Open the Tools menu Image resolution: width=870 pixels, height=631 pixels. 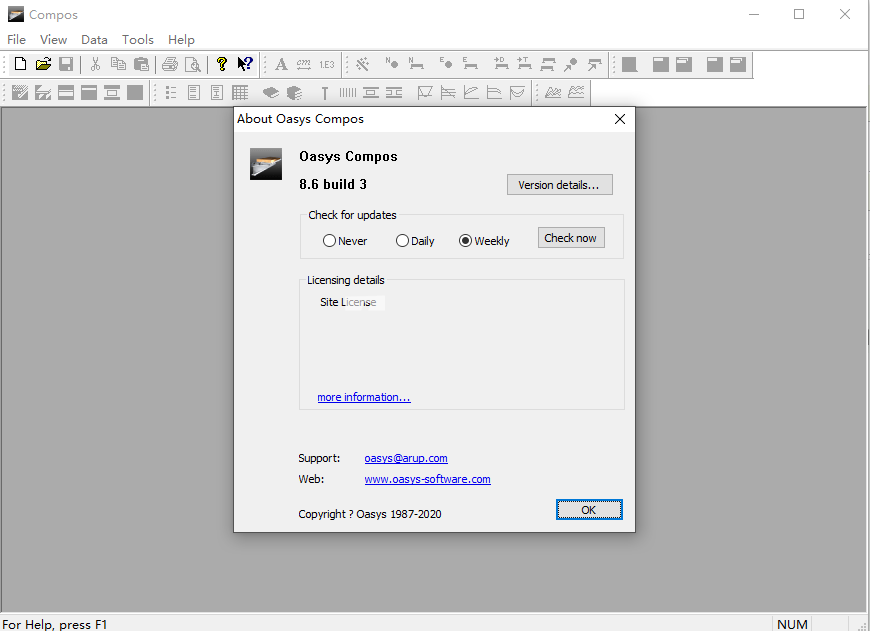coord(138,40)
